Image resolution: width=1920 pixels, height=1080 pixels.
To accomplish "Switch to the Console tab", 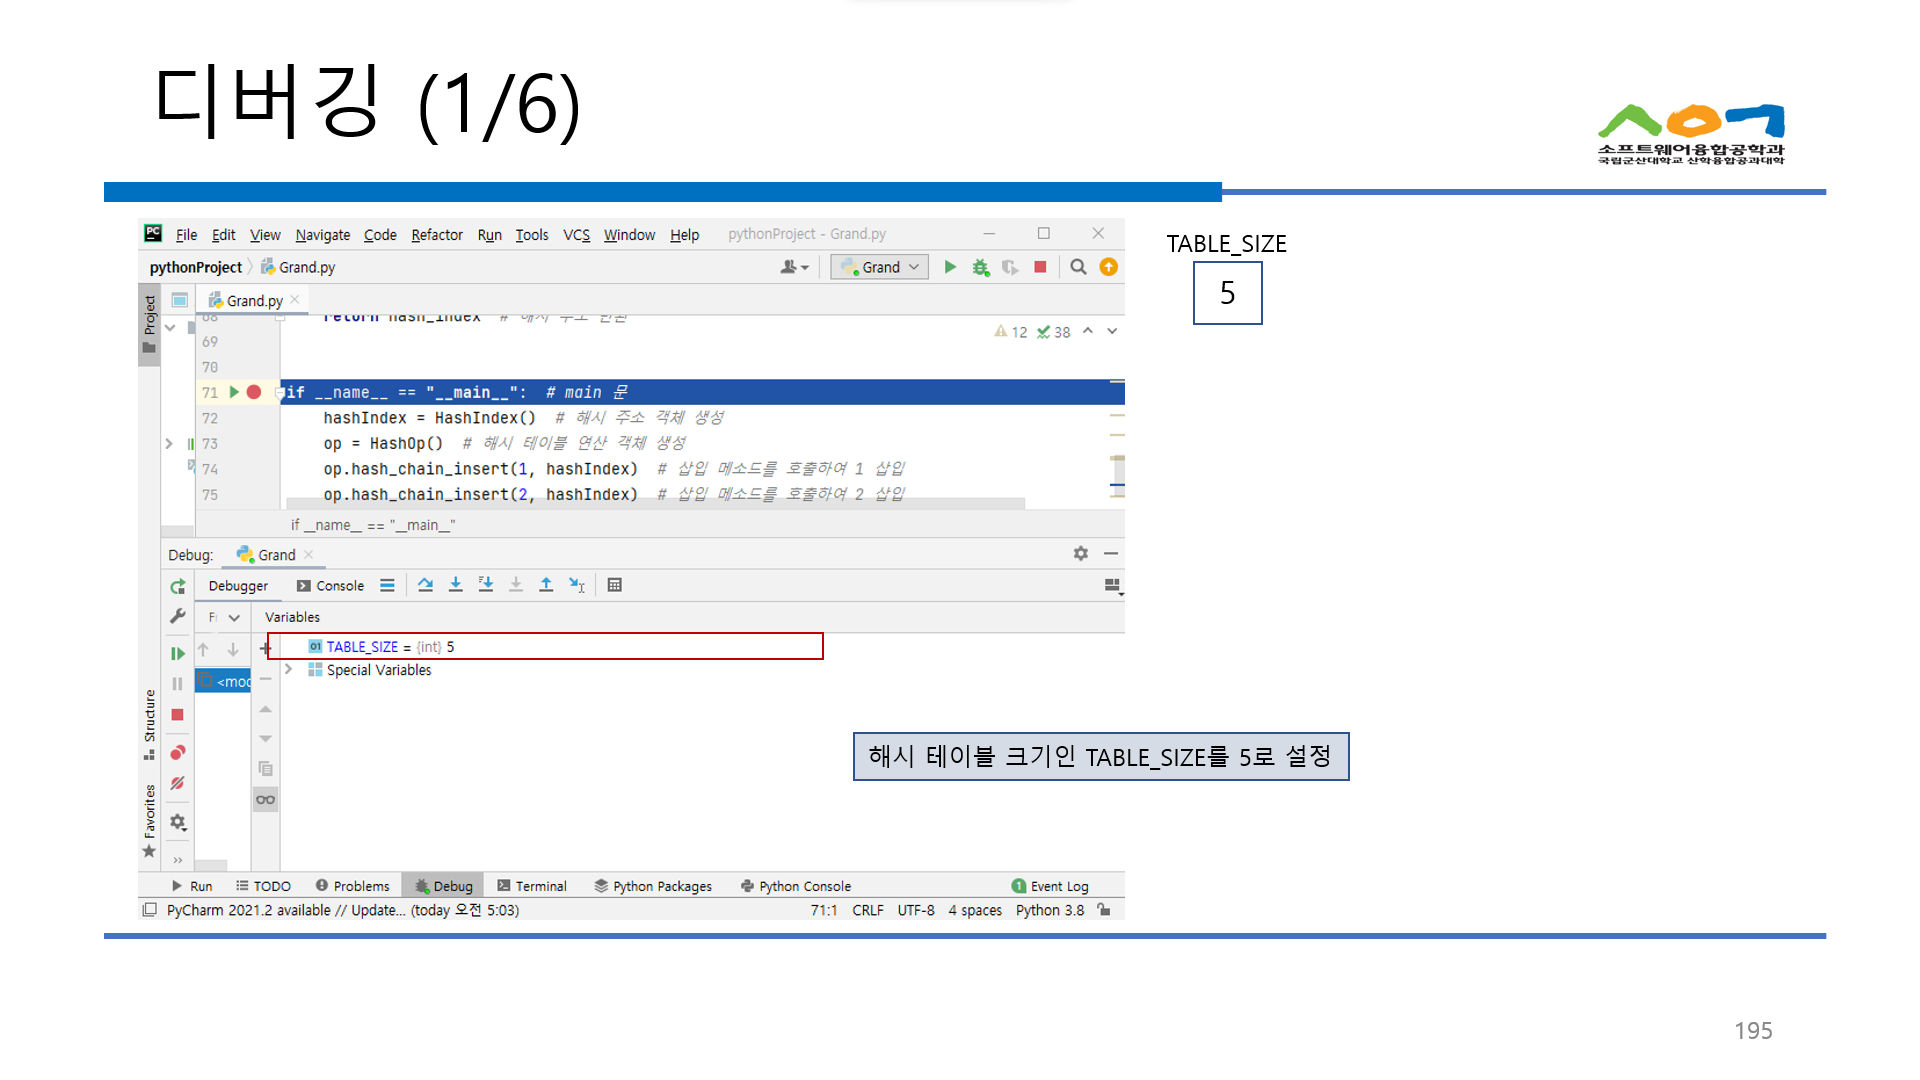I will click(x=331, y=586).
